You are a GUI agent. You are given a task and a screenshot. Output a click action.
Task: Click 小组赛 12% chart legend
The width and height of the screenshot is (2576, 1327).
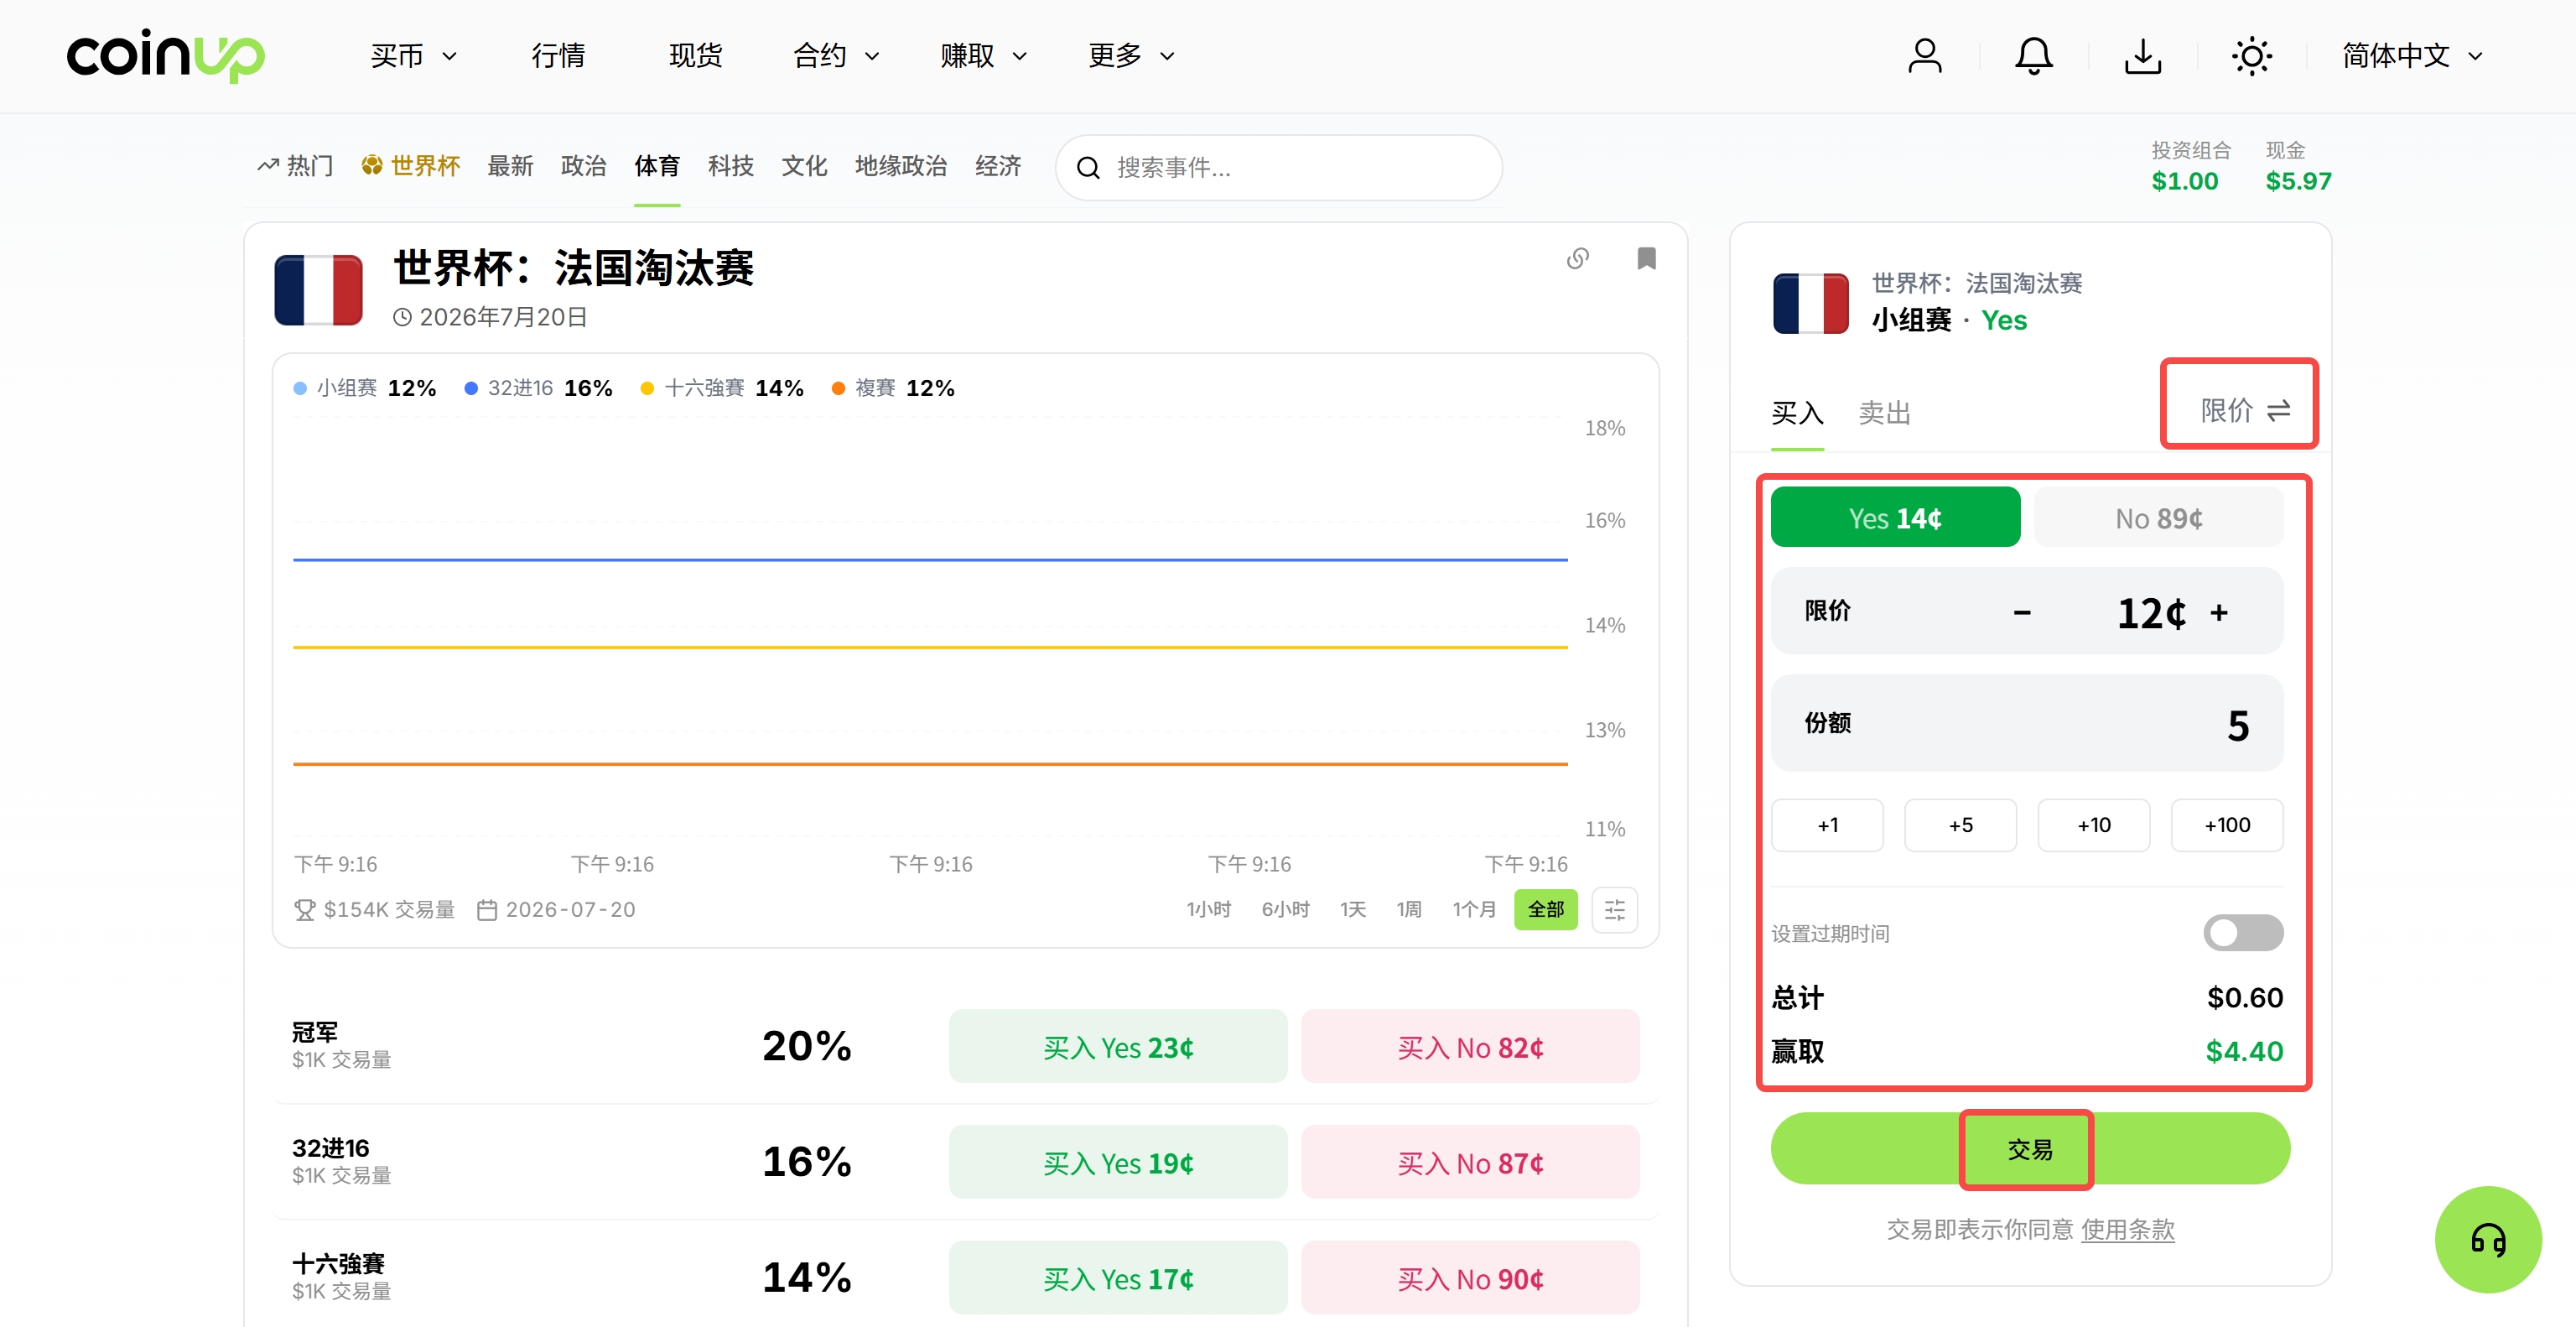[x=364, y=388]
